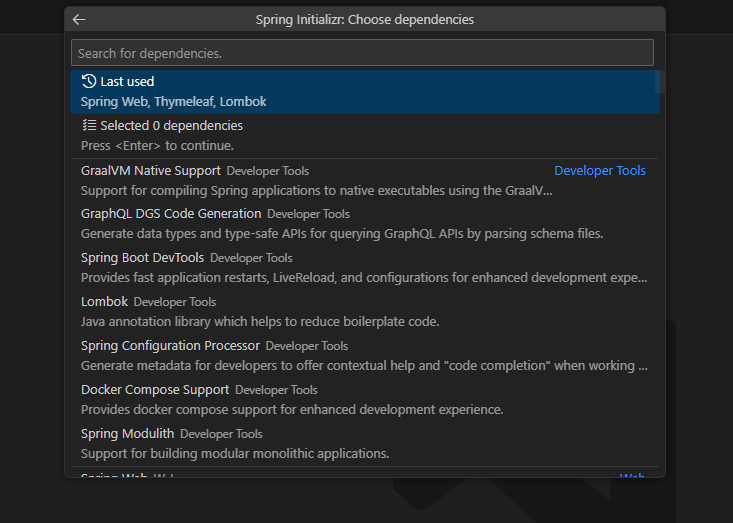Click 'Java annotation library' description text

click(260, 322)
